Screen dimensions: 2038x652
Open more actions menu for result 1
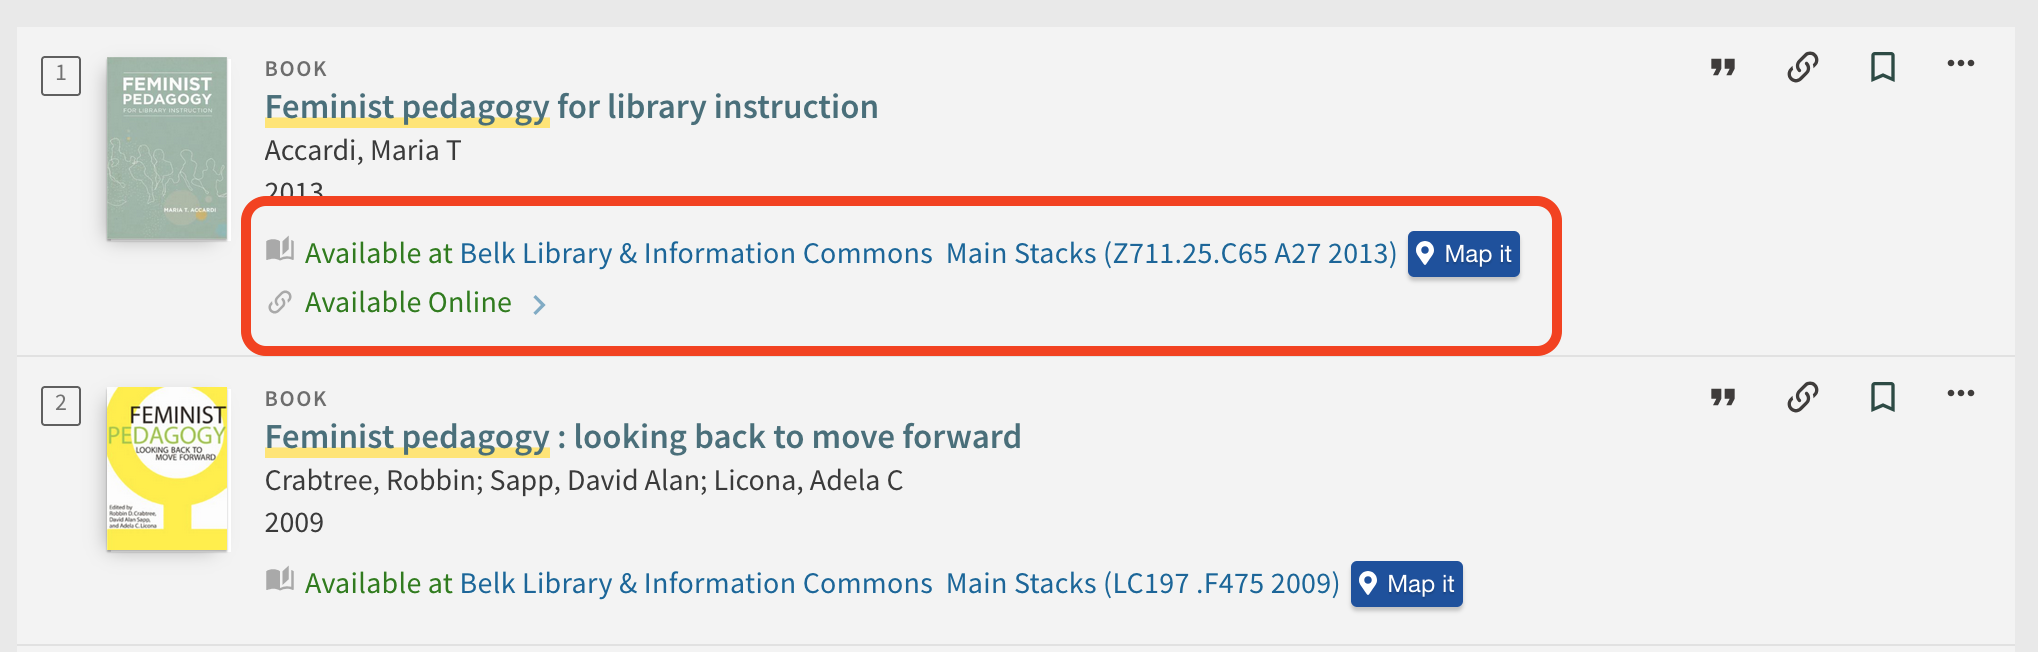1960,64
